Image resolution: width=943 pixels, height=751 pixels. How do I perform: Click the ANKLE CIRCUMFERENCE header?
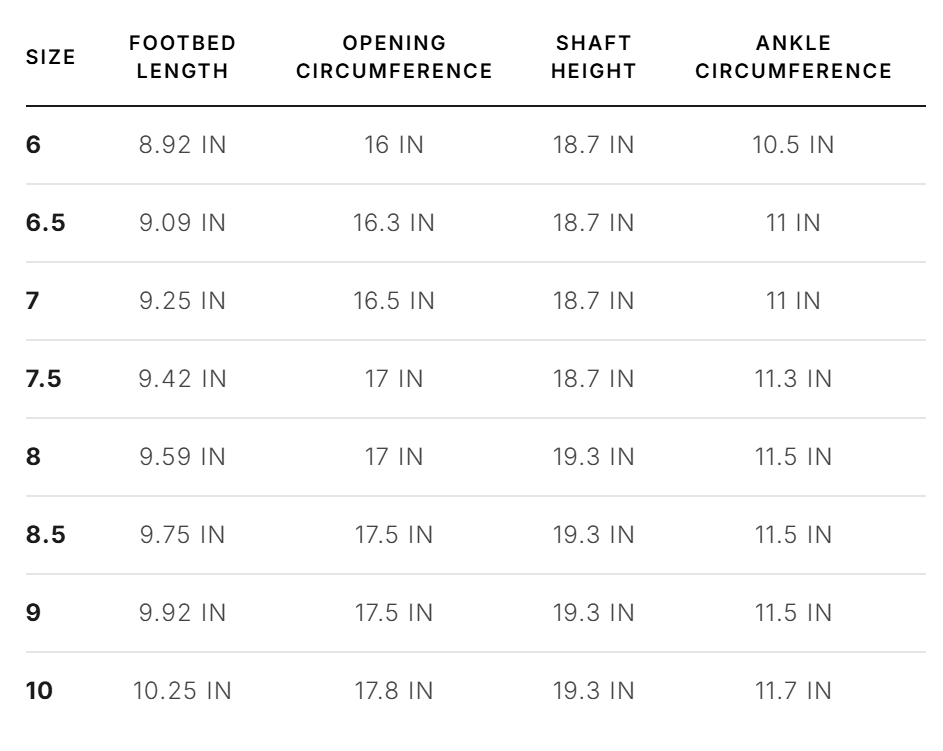[x=793, y=57]
